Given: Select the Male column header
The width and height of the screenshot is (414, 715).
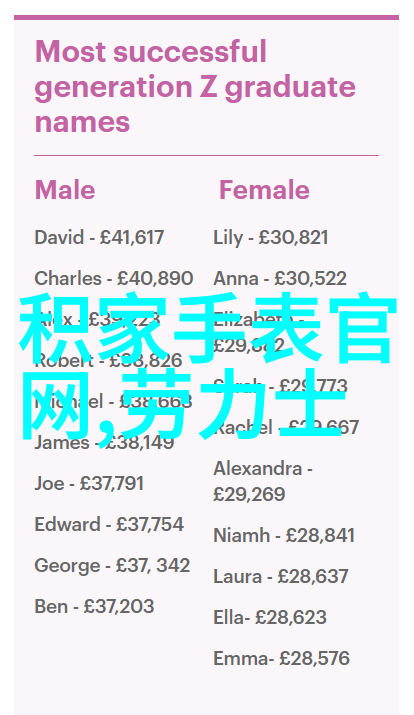Looking at the screenshot, I should pyautogui.click(x=65, y=190).
